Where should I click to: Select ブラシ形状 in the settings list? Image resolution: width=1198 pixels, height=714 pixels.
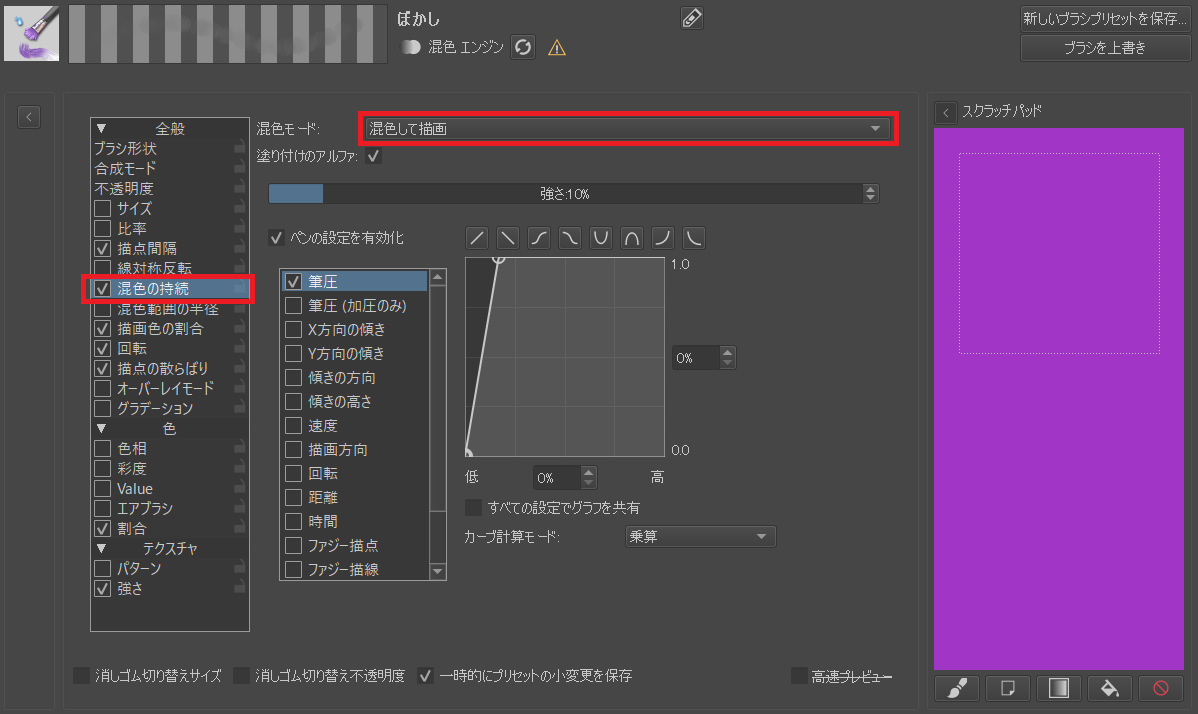point(170,148)
